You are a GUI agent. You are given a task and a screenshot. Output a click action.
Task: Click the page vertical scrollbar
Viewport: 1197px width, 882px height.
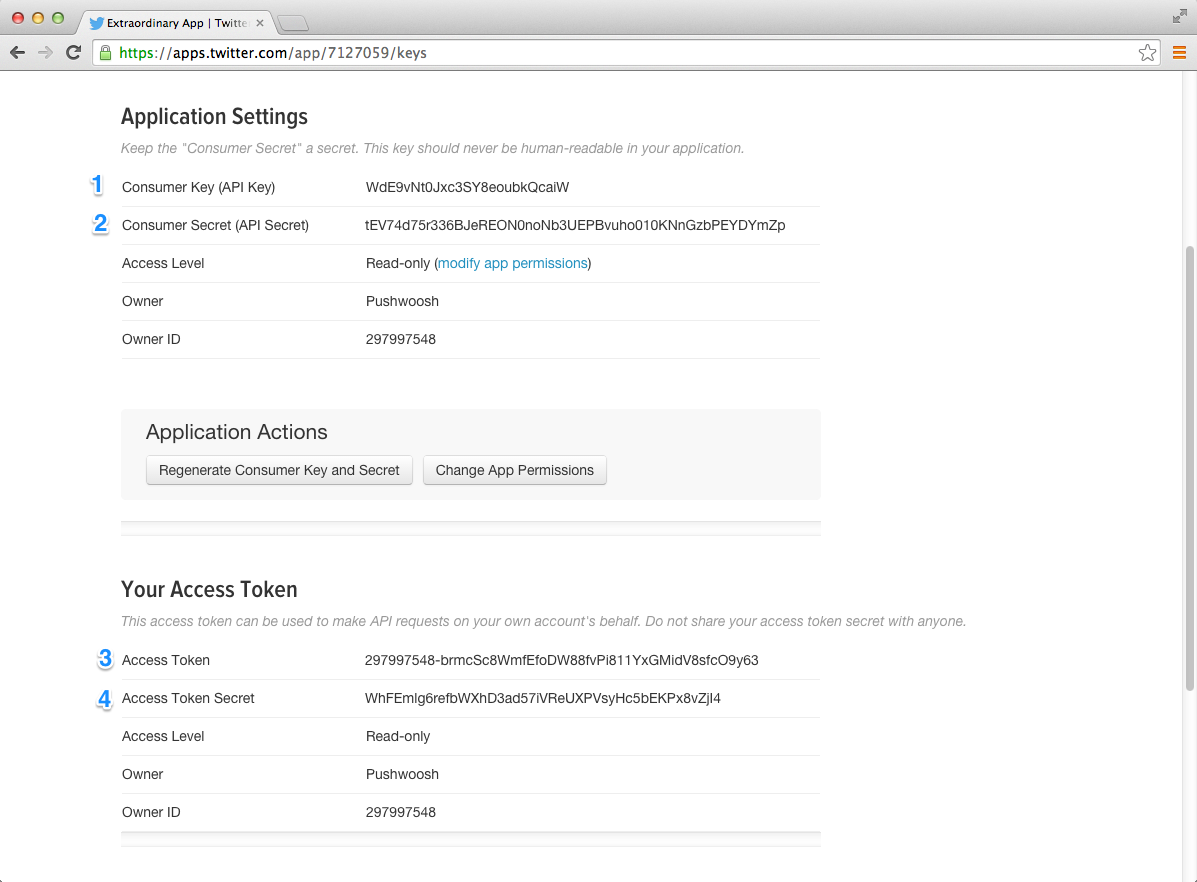point(1189,467)
